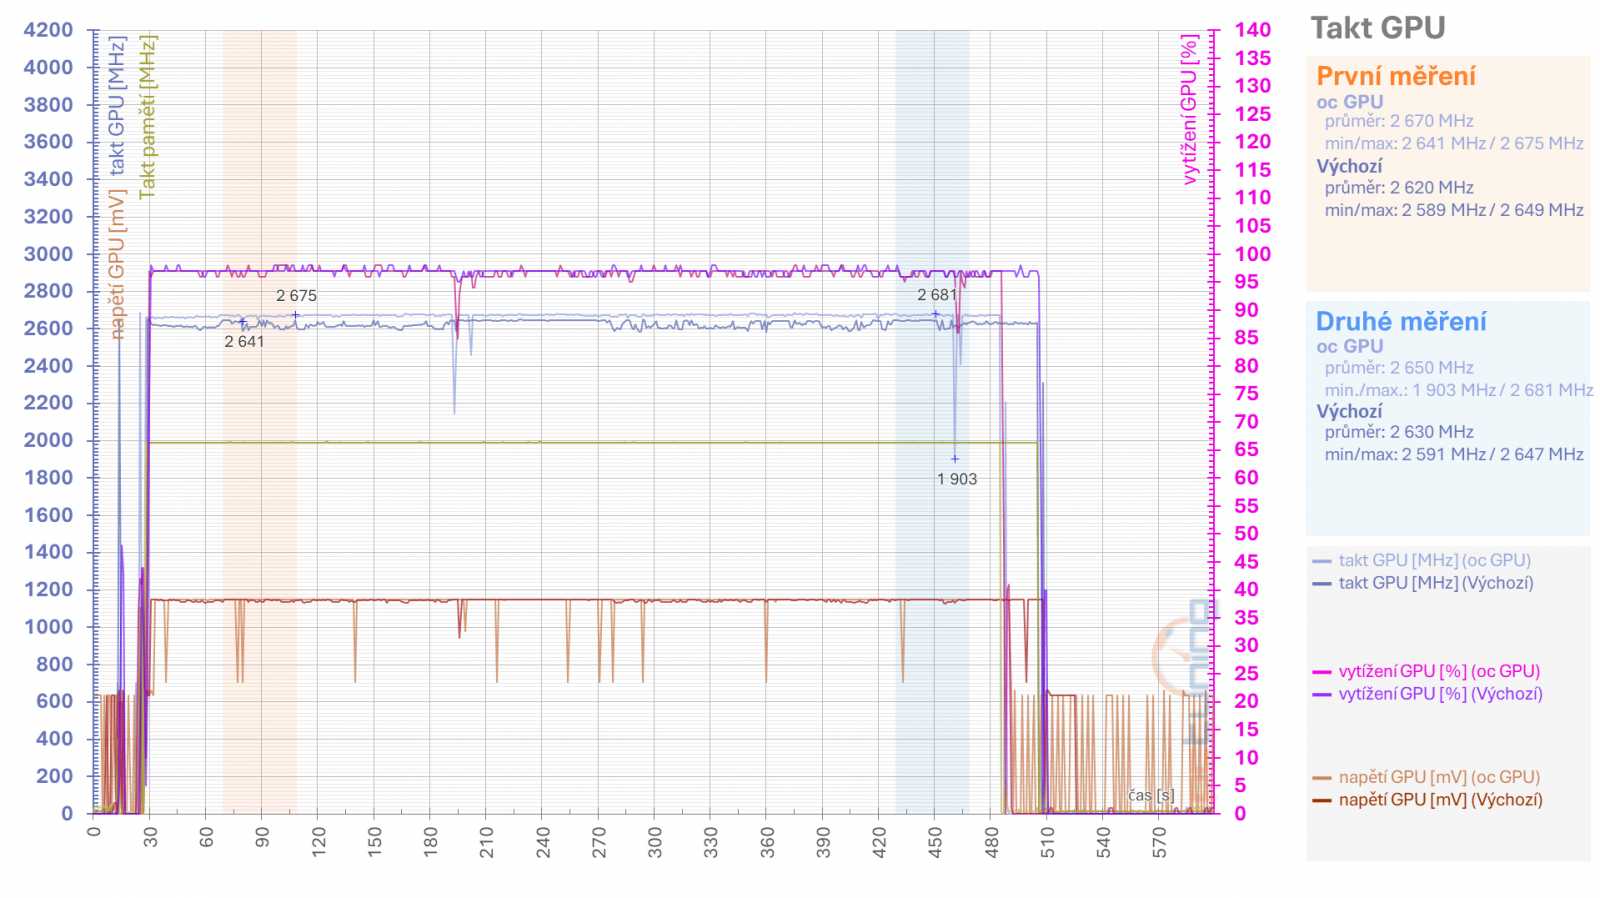This screenshot has width=1600, height=898.
Task: Click 'min/max: 2 591 MHz / 2 647 MHz' line
Action: pyautogui.click(x=1454, y=454)
